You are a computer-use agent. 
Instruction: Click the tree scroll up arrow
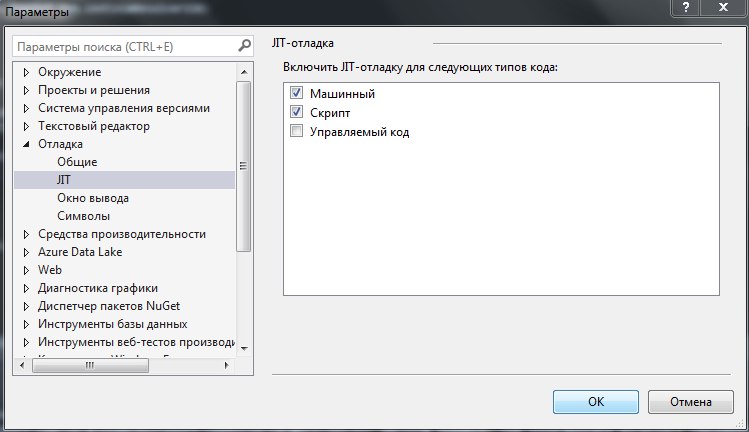tap(244, 72)
